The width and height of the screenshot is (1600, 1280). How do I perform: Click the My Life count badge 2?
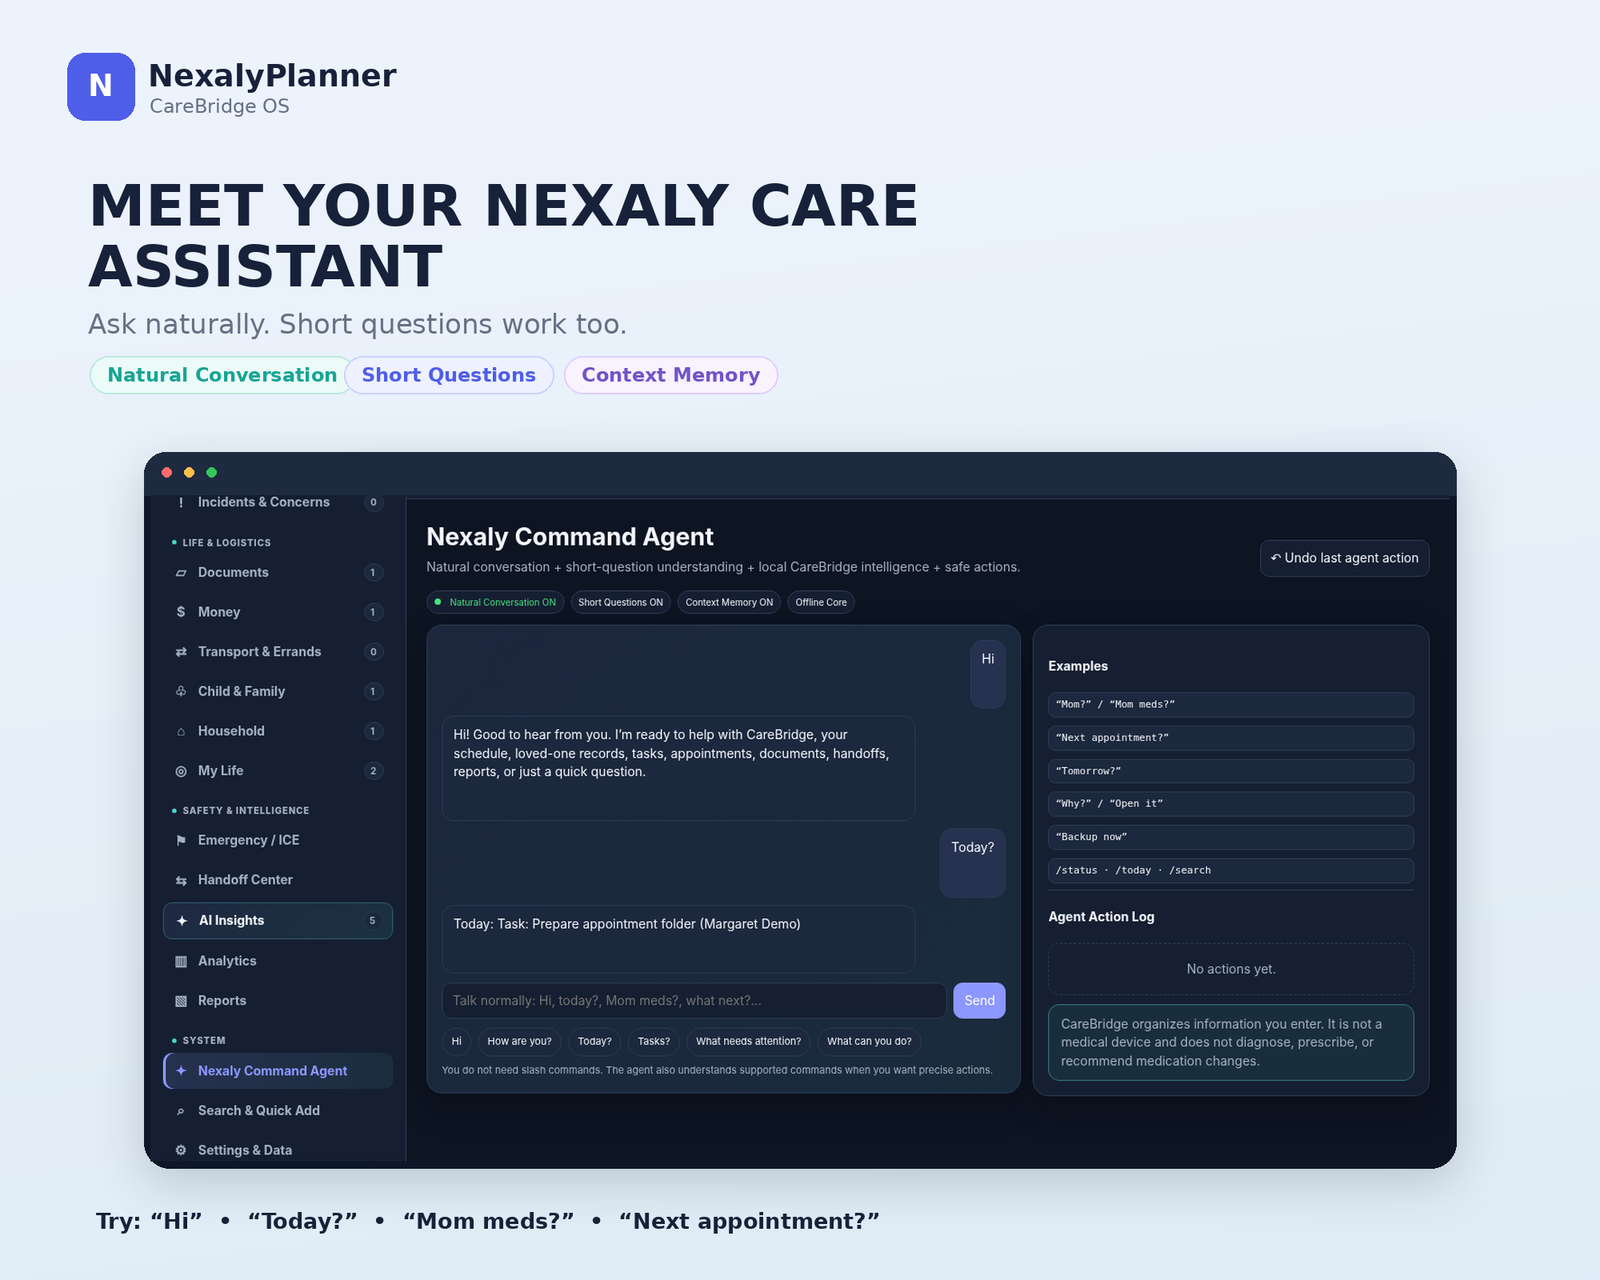[x=373, y=771]
